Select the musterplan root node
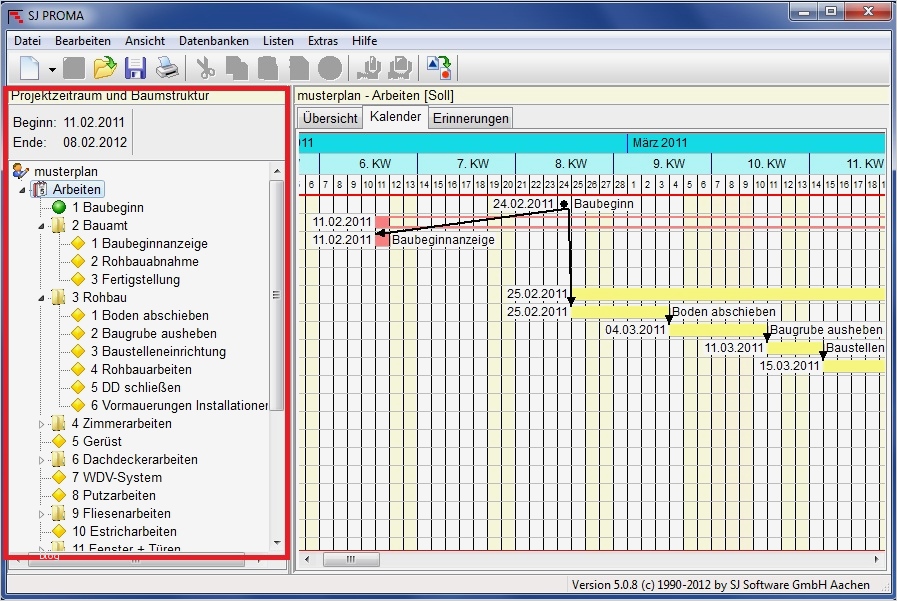Screen dimensions: 897x601 [x=66, y=172]
